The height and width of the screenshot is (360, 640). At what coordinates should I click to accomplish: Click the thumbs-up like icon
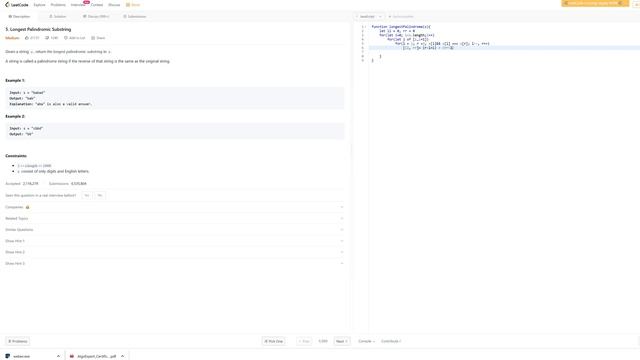(x=27, y=38)
